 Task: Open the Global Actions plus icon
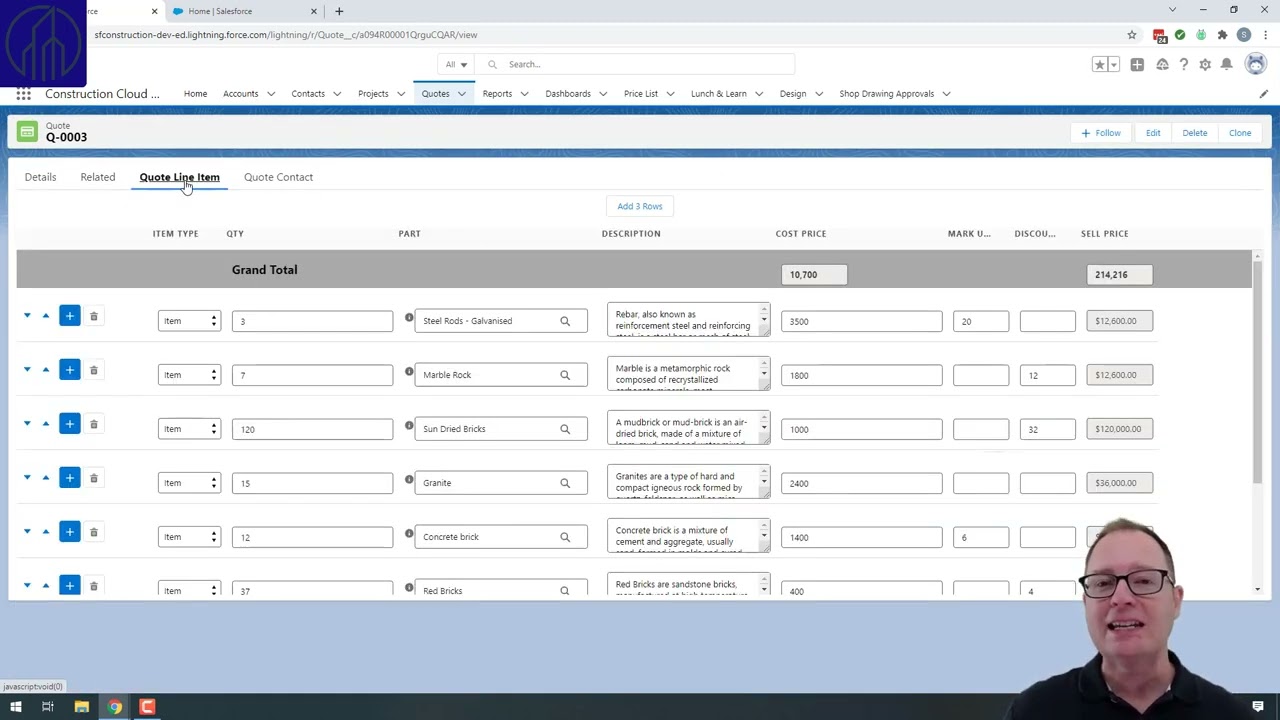coord(1137,64)
